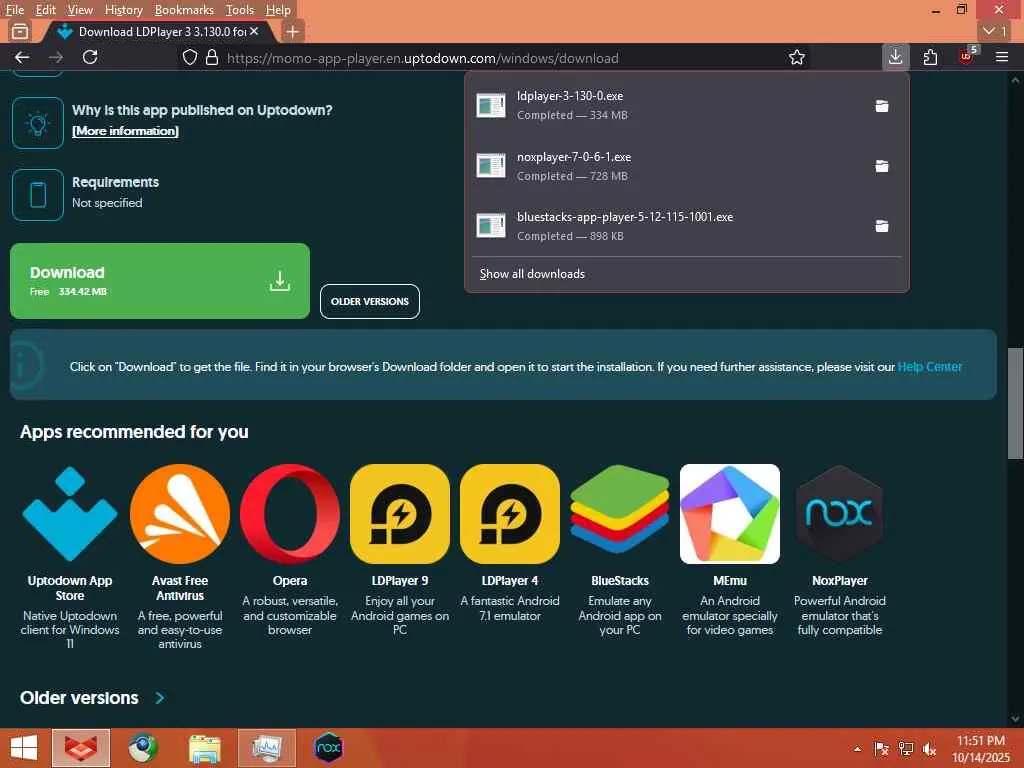Open the Opera browser app icon
This screenshot has height=768, width=1024.
coord(290,514)
